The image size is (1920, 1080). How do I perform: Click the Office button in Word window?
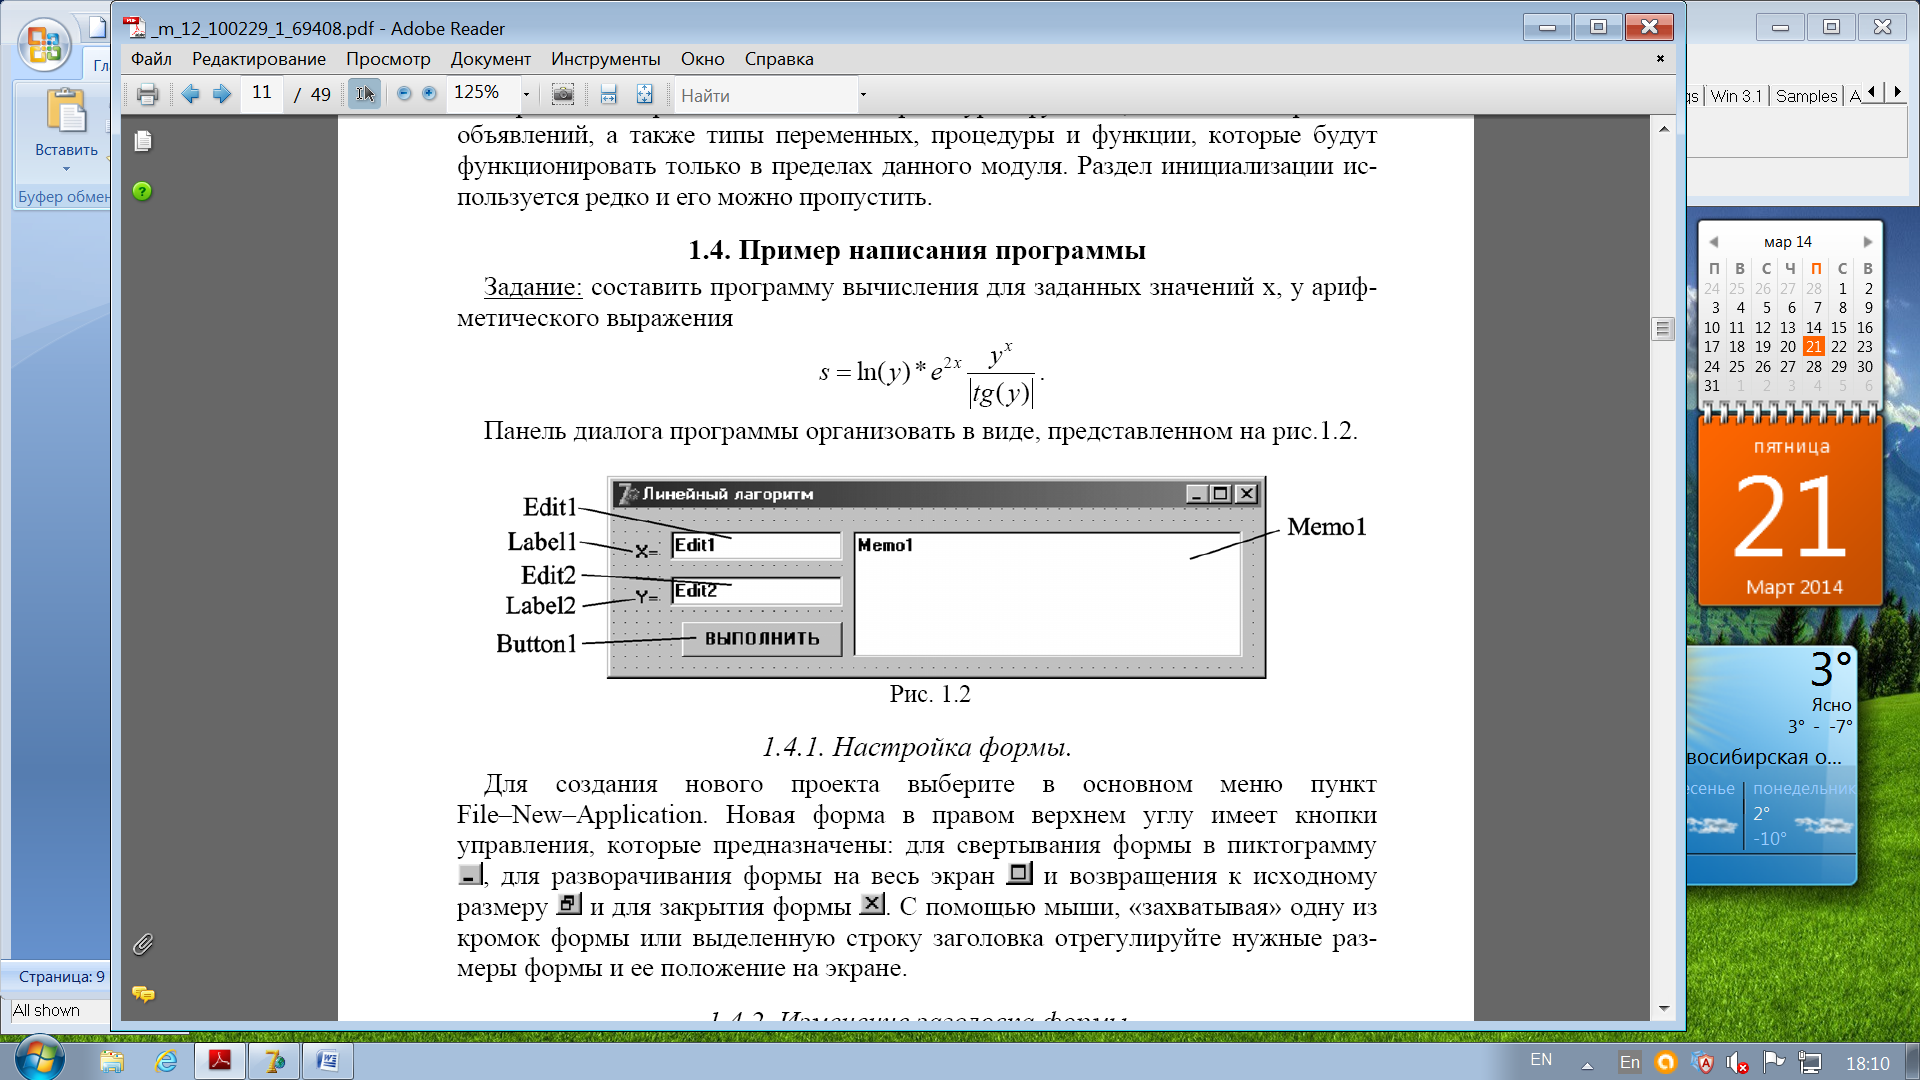pos(45,45)
